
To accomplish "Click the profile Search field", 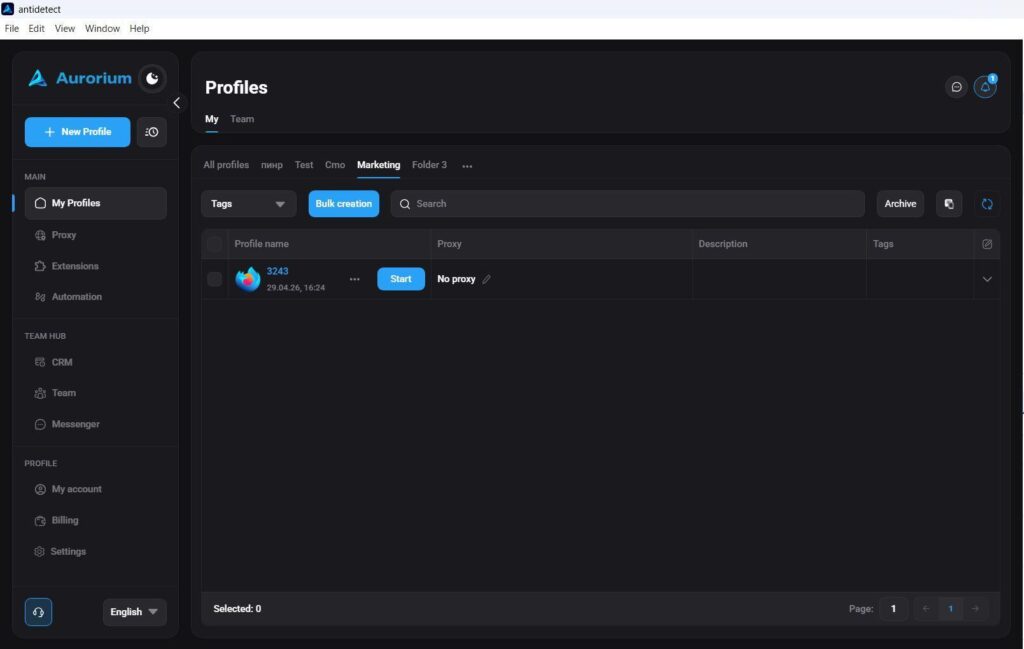I will 628,204.
